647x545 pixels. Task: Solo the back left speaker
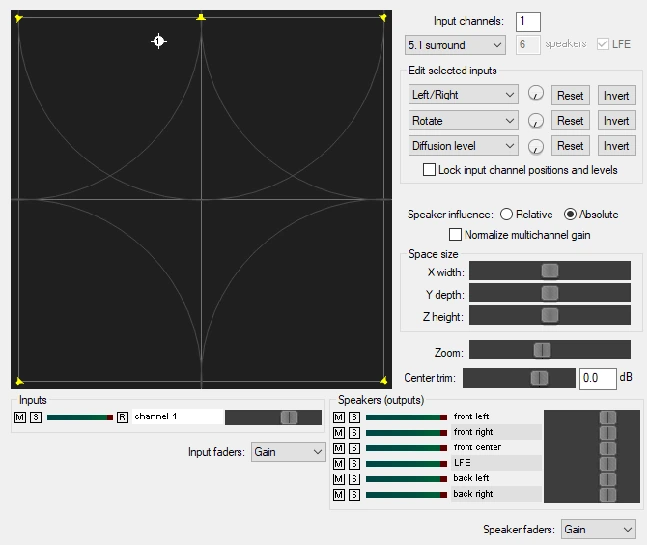pyautogui.click(x=354, y=479)
